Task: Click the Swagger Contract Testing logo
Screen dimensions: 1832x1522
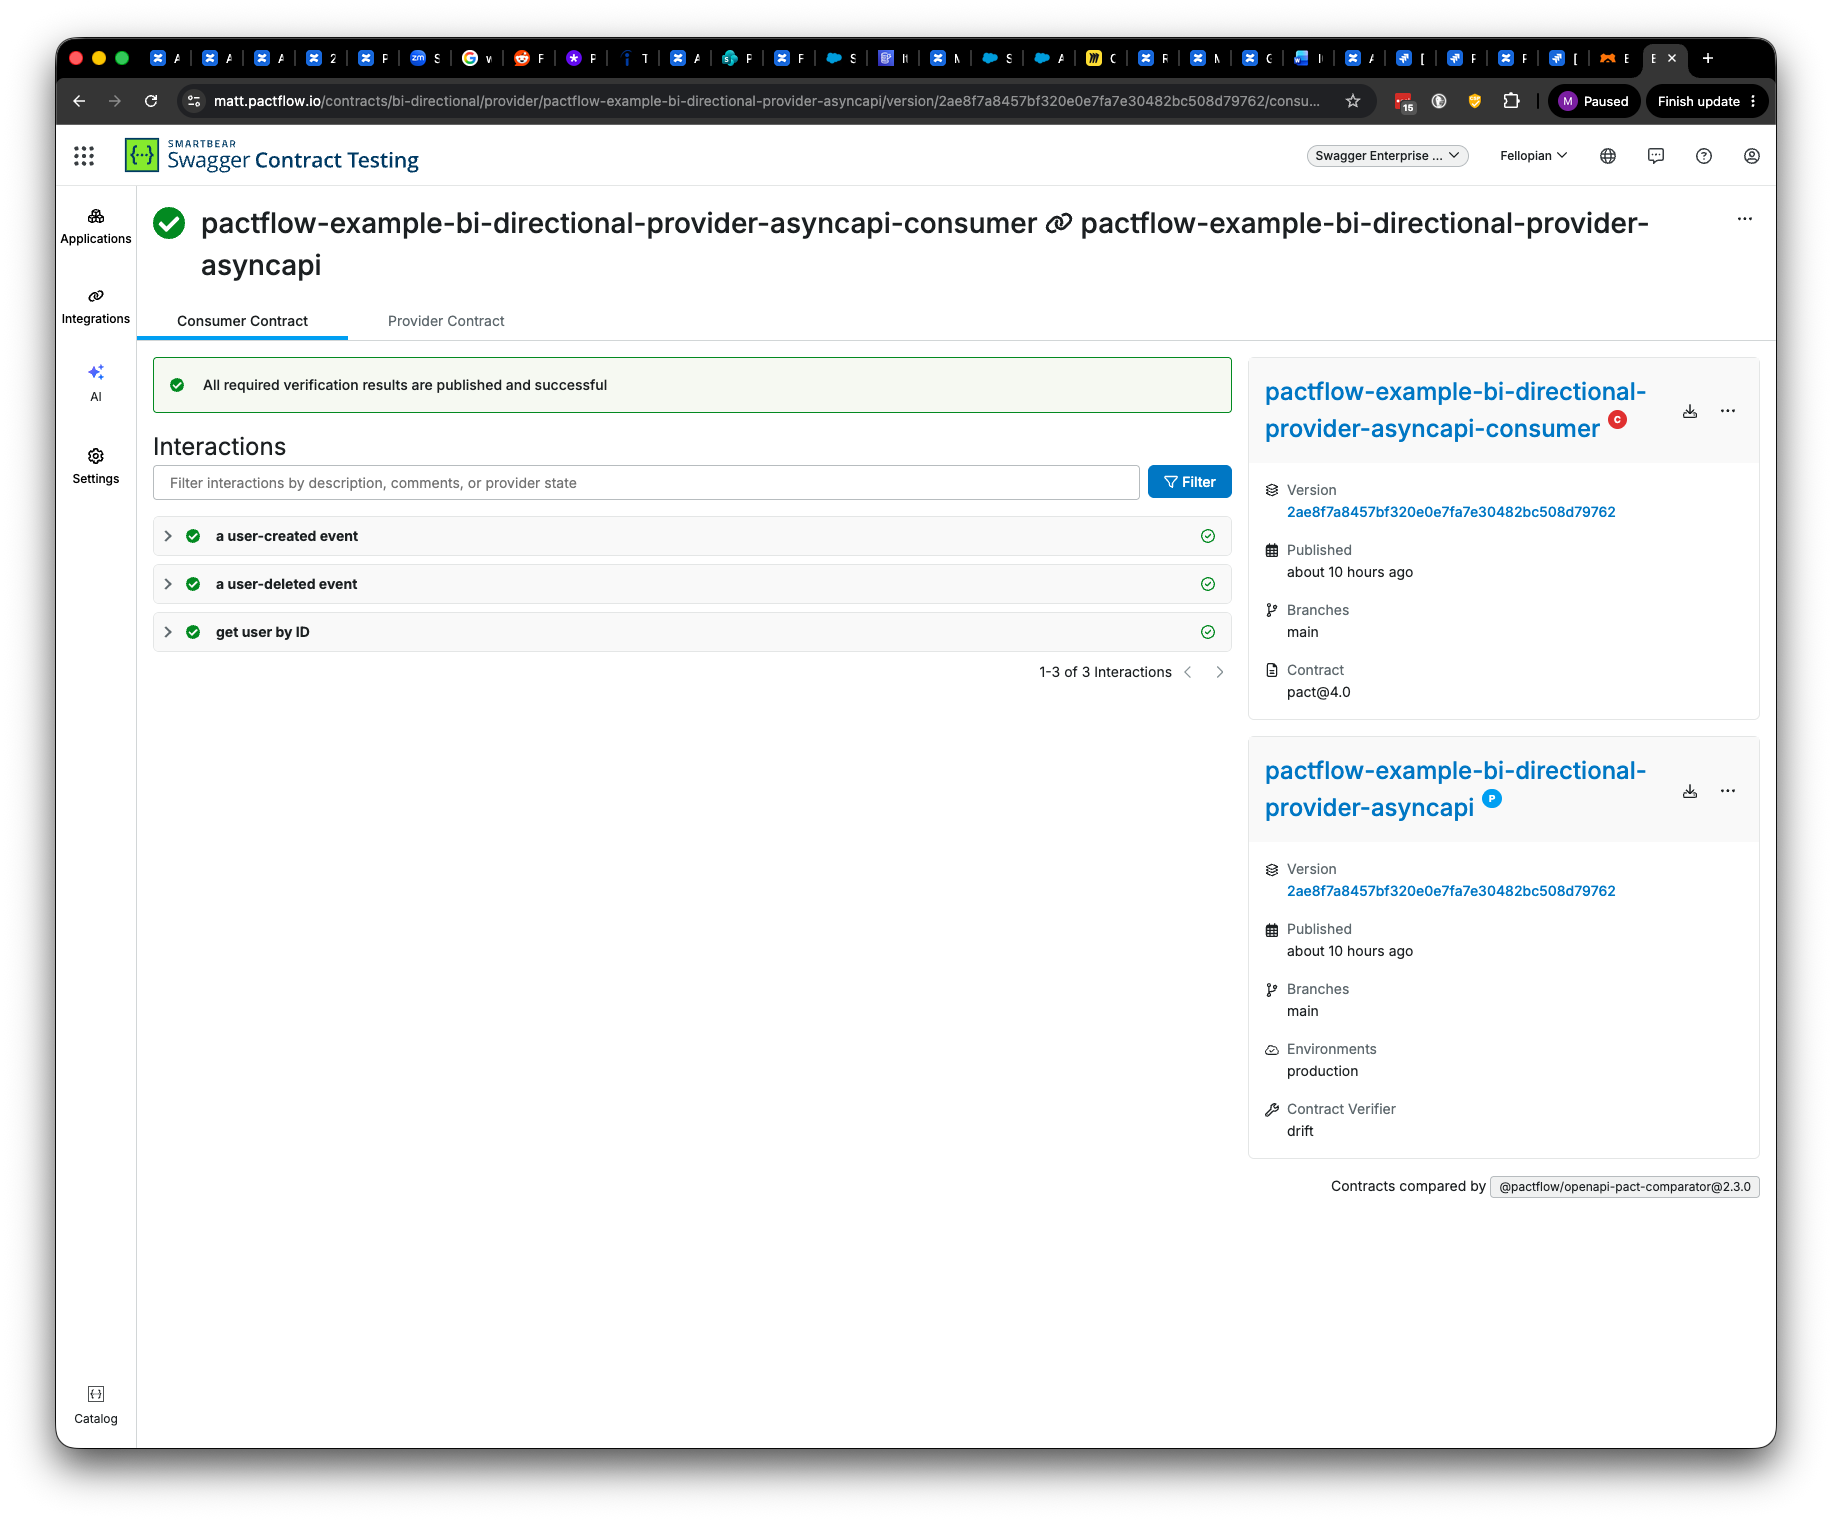Action: click(x=272, y=156)
